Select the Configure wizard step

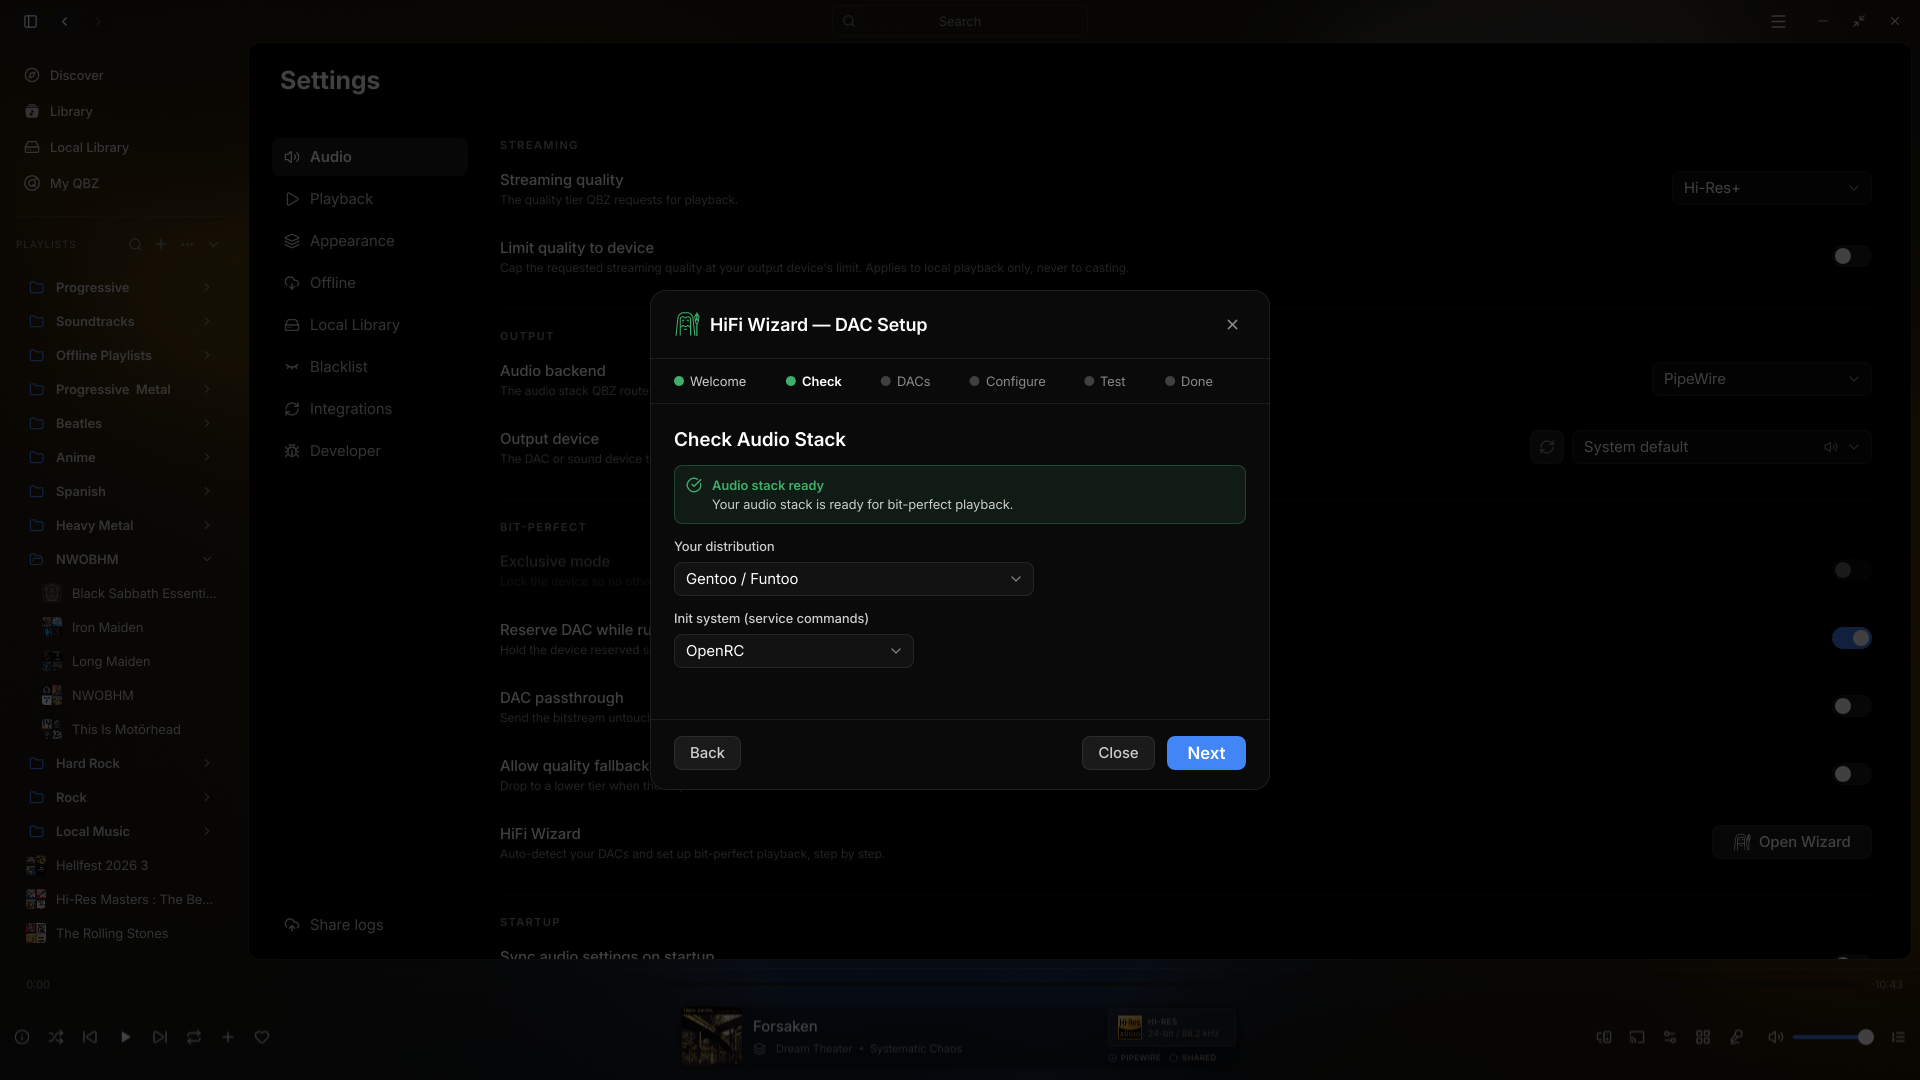1008,382
